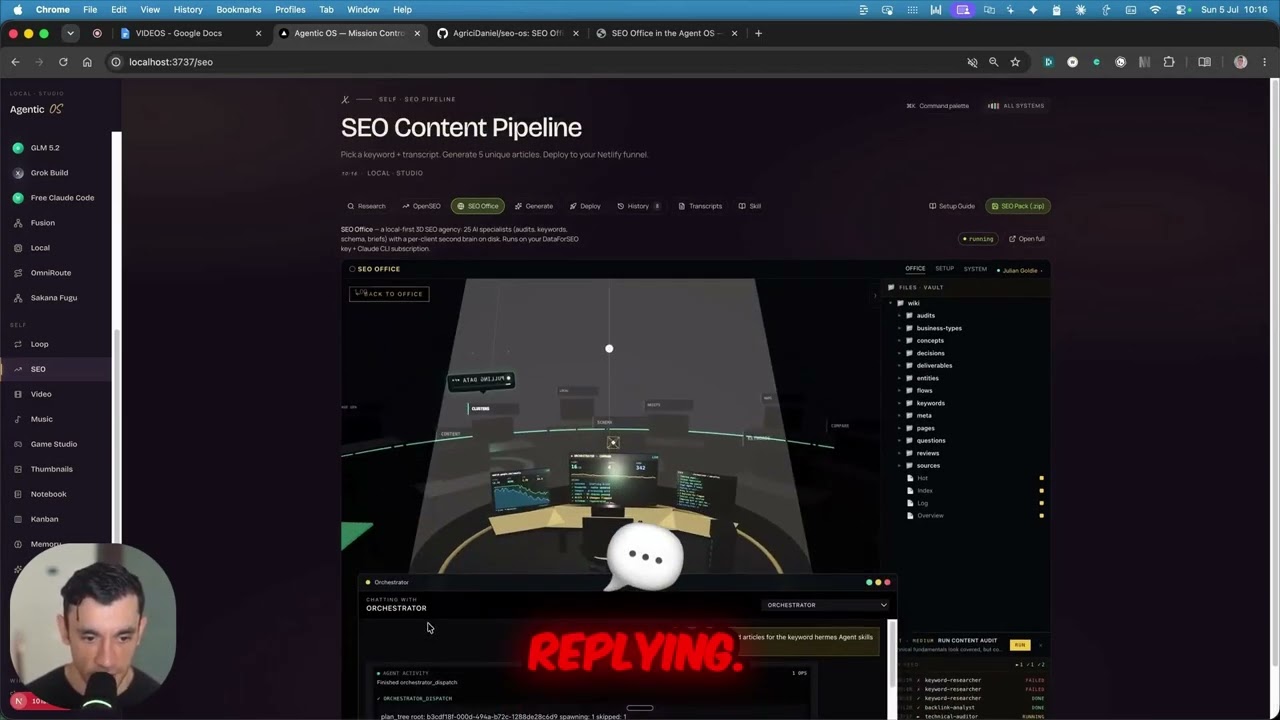Switch to the OpenSEO tab
This screenshot has height=720, width=1280.
421,206
